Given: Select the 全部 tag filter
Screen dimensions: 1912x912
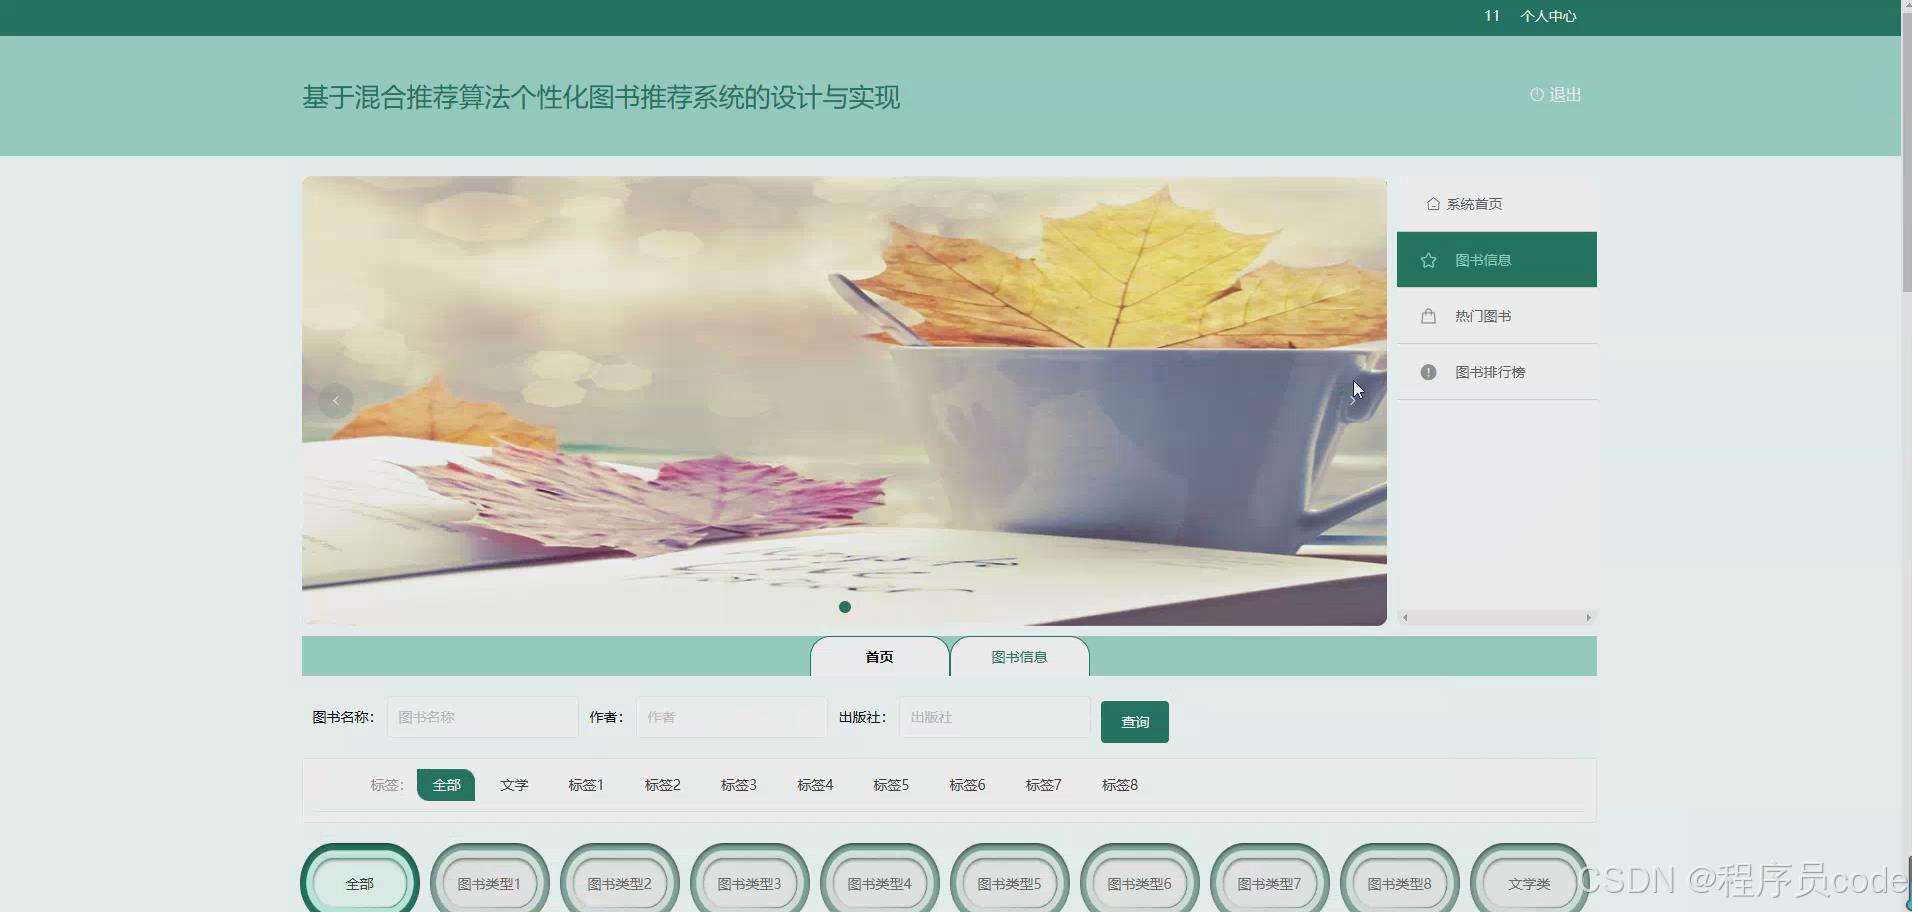Looking at the screenshot, I should pyautogui.click(x=446, y=785).
